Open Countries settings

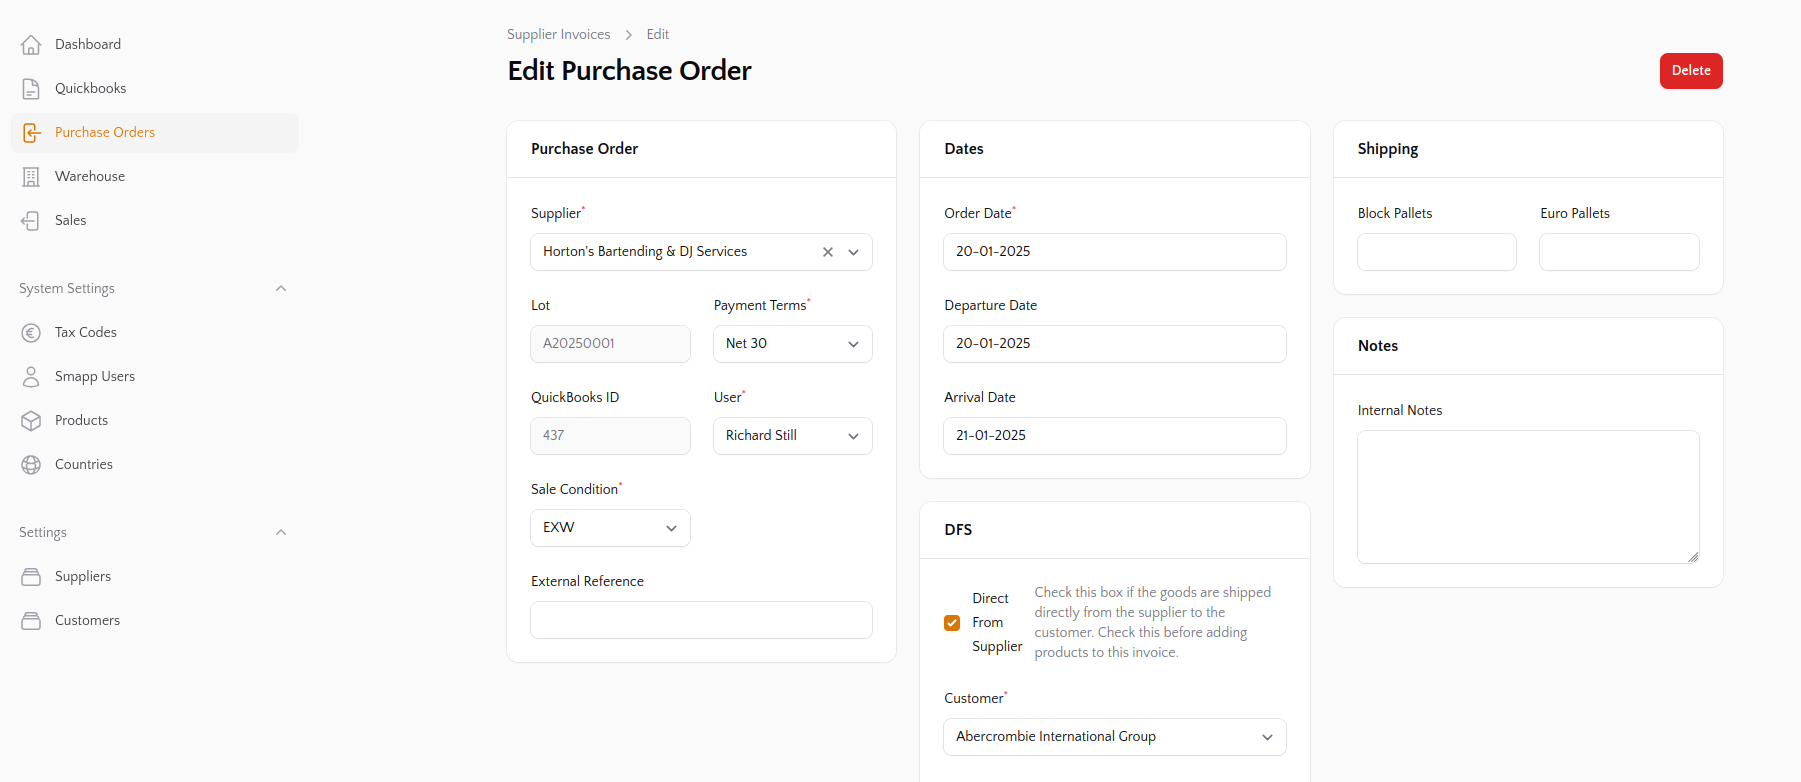155,465
